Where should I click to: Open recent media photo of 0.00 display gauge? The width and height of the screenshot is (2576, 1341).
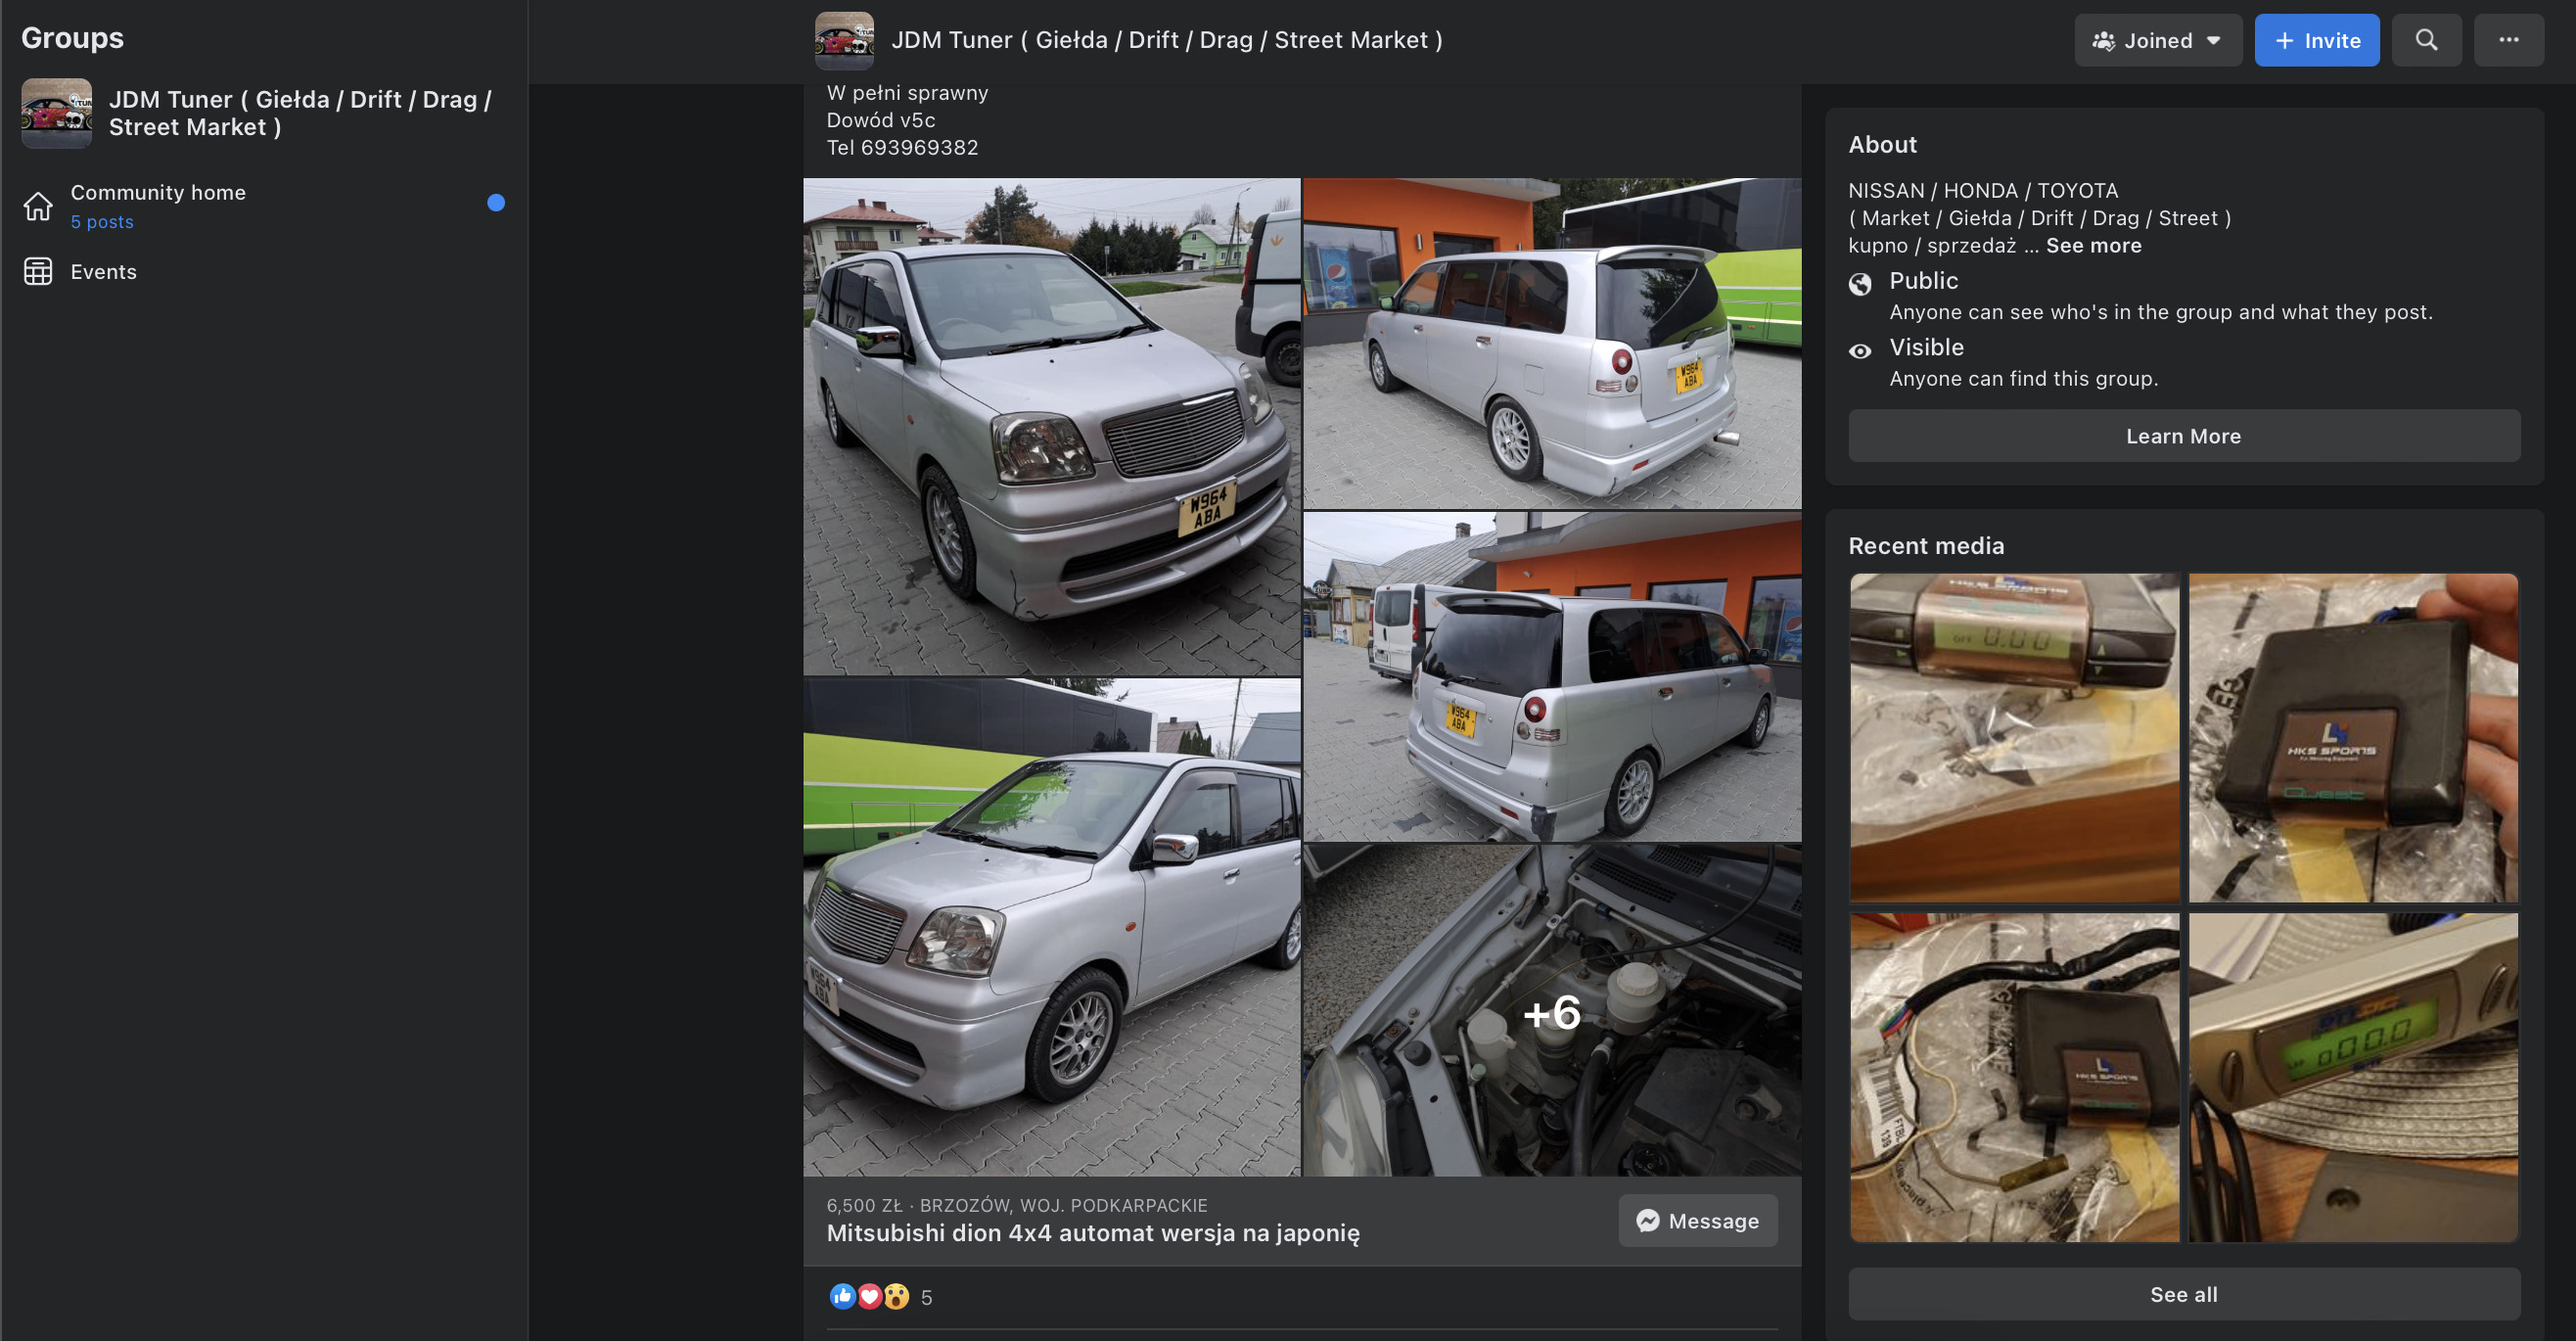click(x=2014, y=737)
